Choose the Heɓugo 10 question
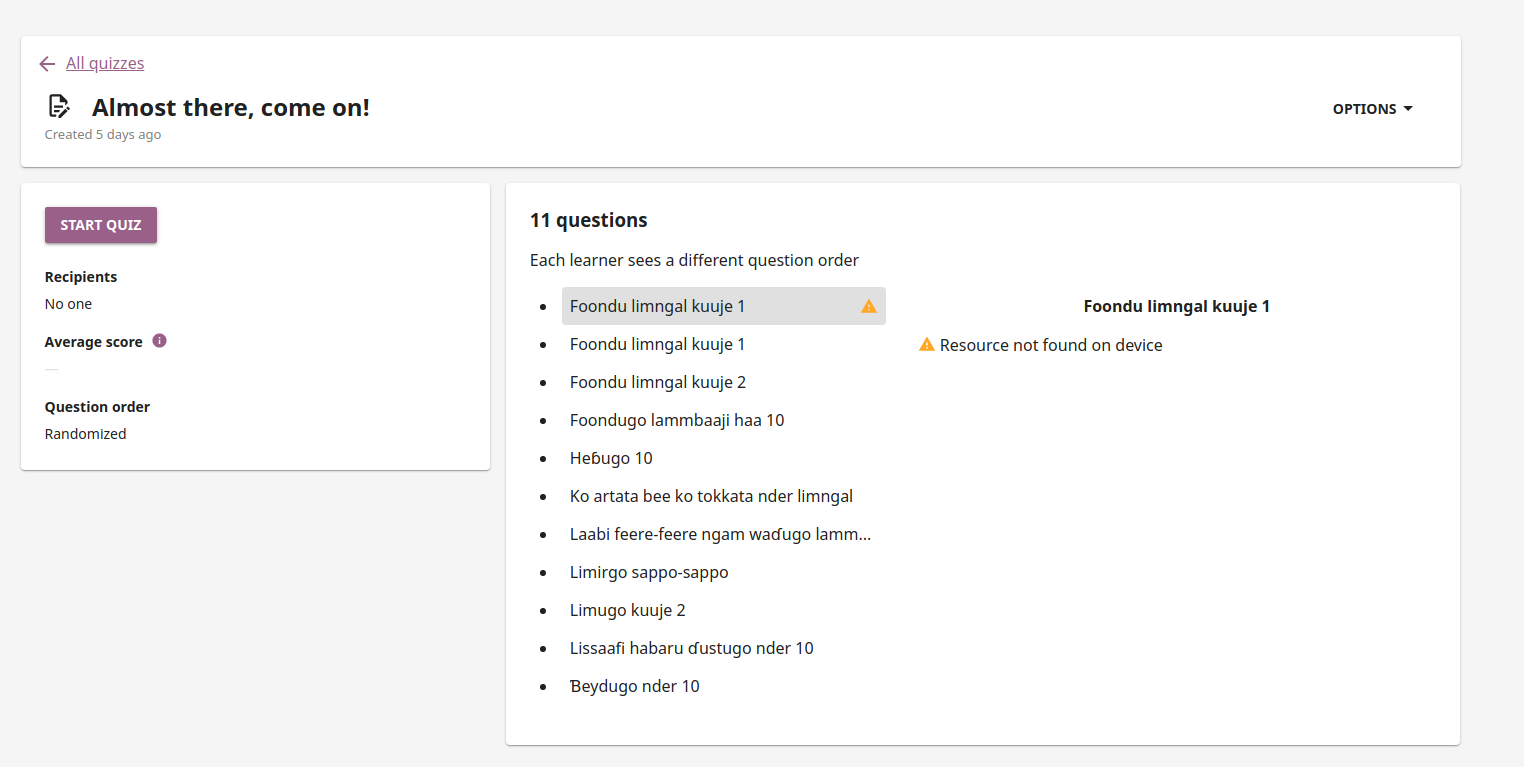This screenshot has width=1524, height=767. click(724, 458)
